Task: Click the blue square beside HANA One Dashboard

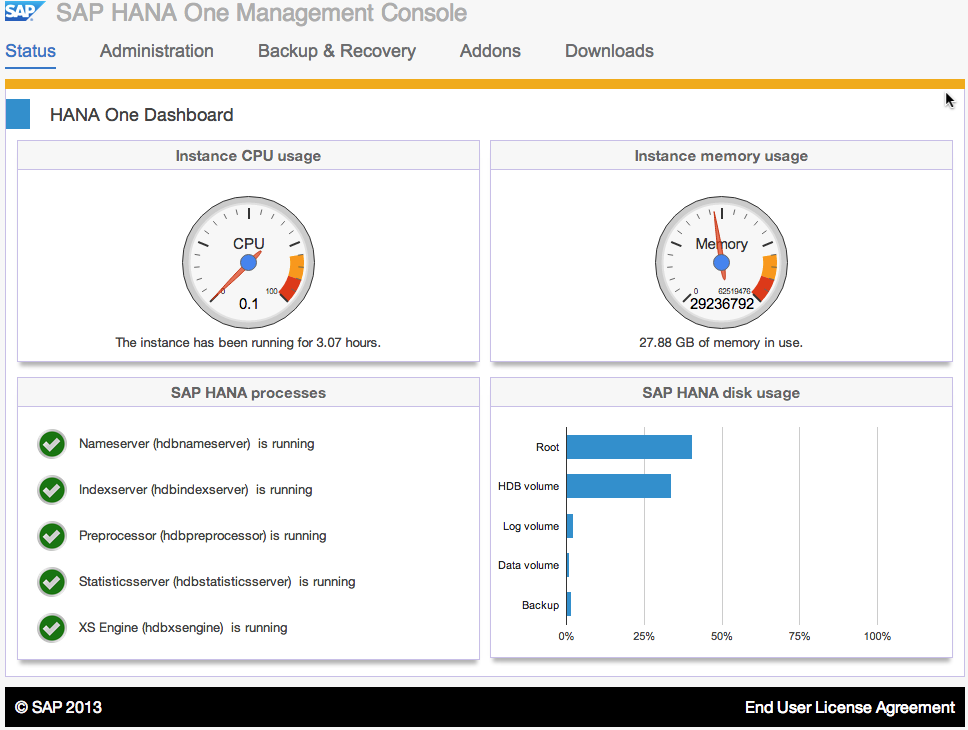Action: [18, 114]
